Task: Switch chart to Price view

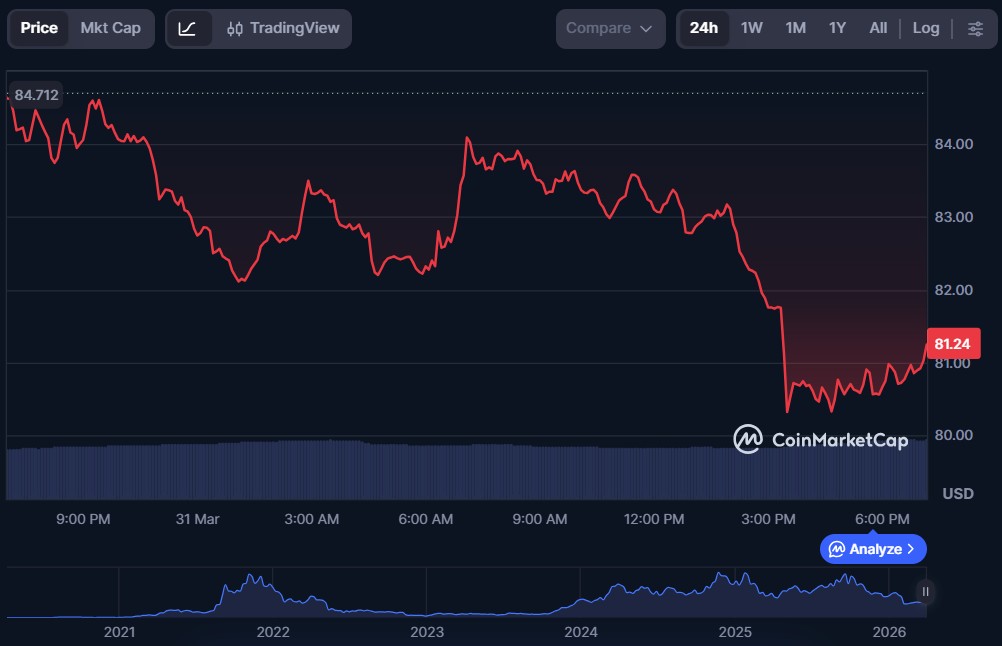Action: pyautogui.click(x=39, y=29)
